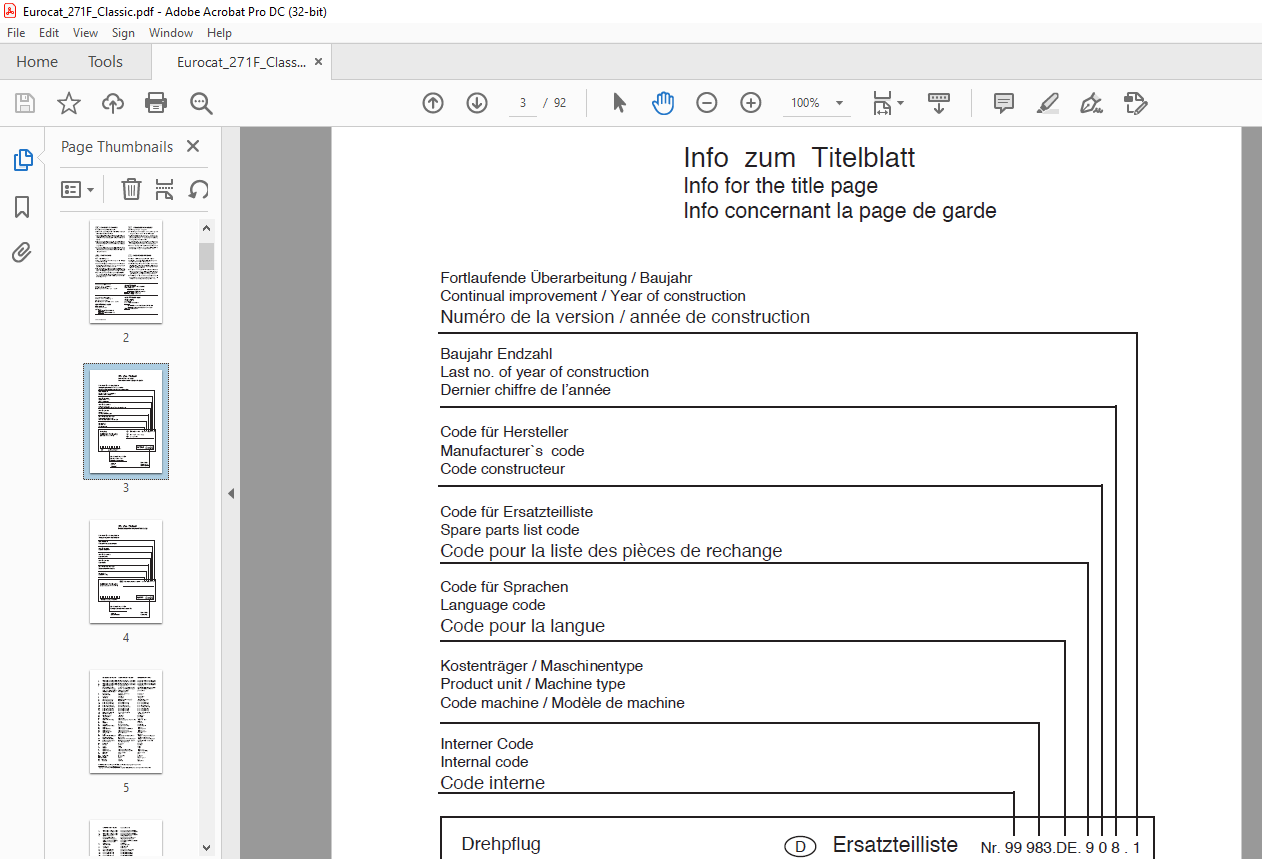Click the 'Info zum Titelblatt' heading

click(x=799, y=158)
